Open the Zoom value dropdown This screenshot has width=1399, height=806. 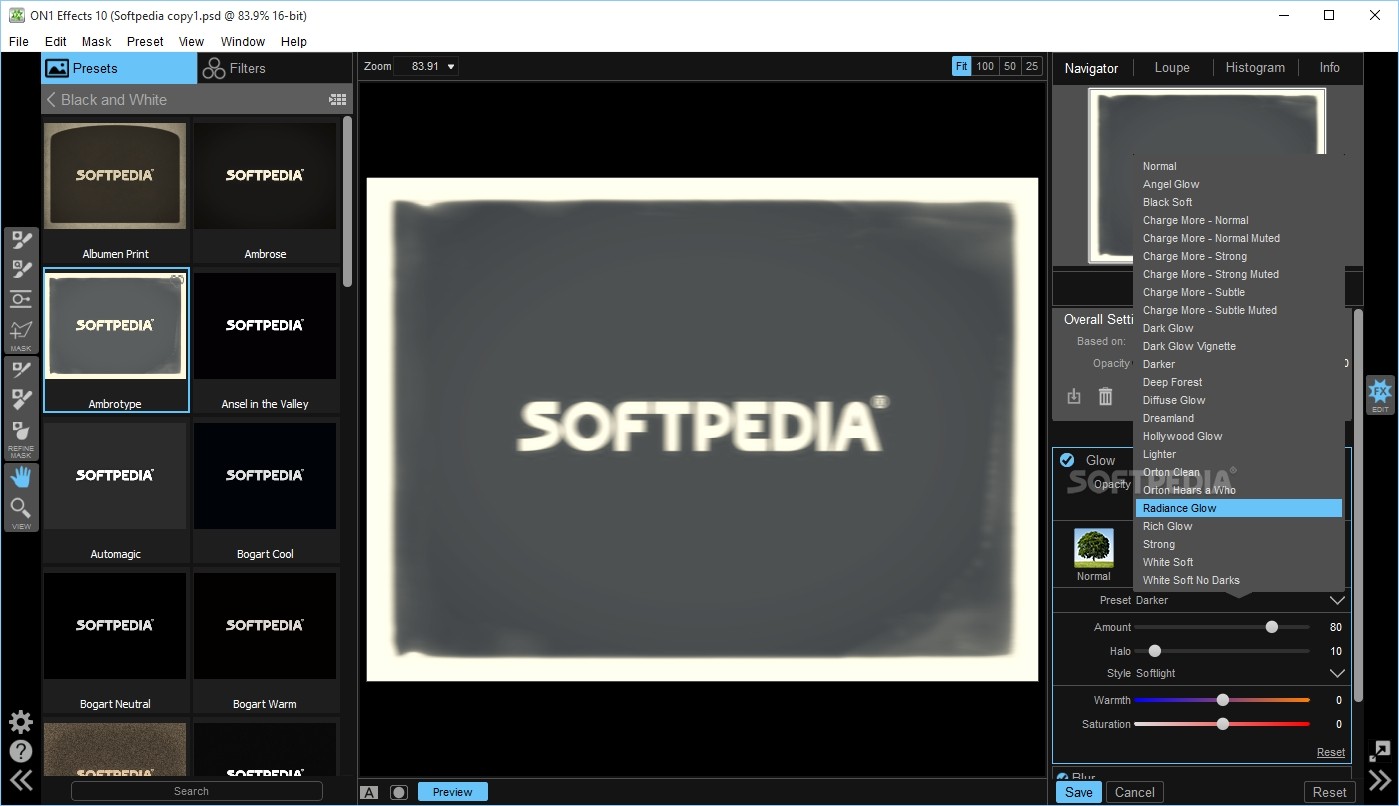point(451,67)
